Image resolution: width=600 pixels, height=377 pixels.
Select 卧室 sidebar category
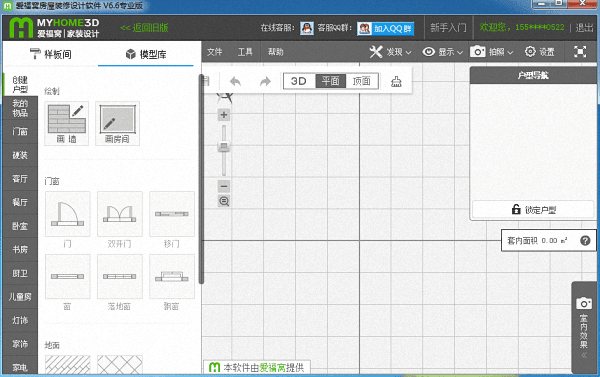coord(20,226)
